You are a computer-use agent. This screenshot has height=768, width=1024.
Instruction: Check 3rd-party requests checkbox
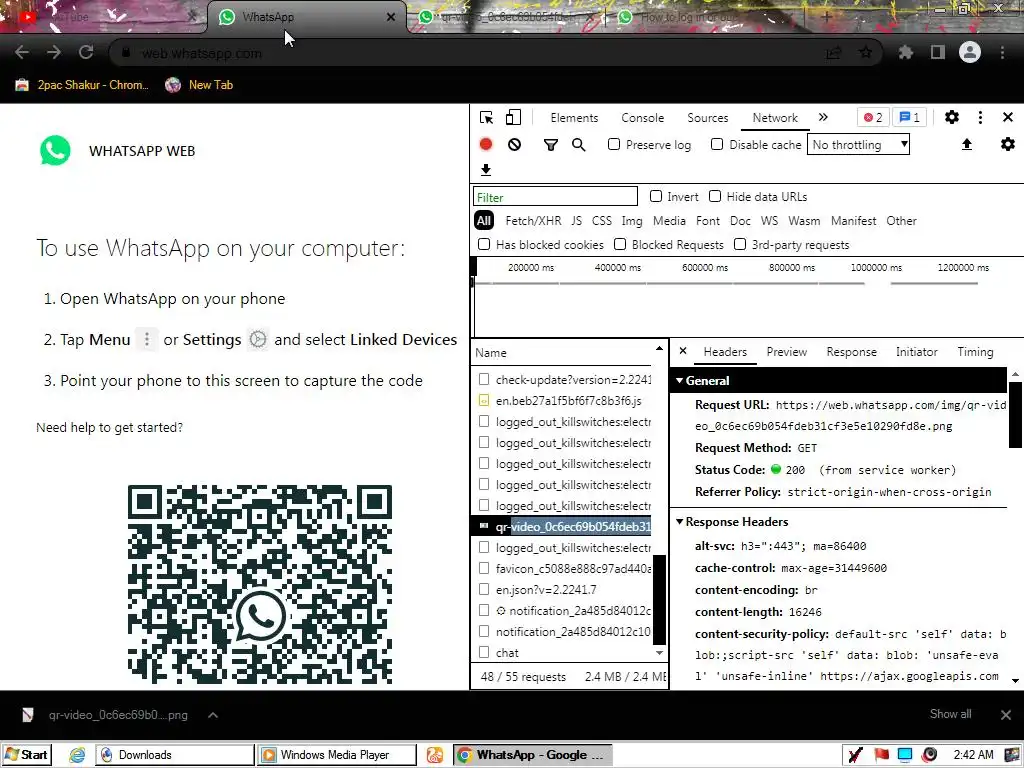pyautogui.click(x=740, y=244)
